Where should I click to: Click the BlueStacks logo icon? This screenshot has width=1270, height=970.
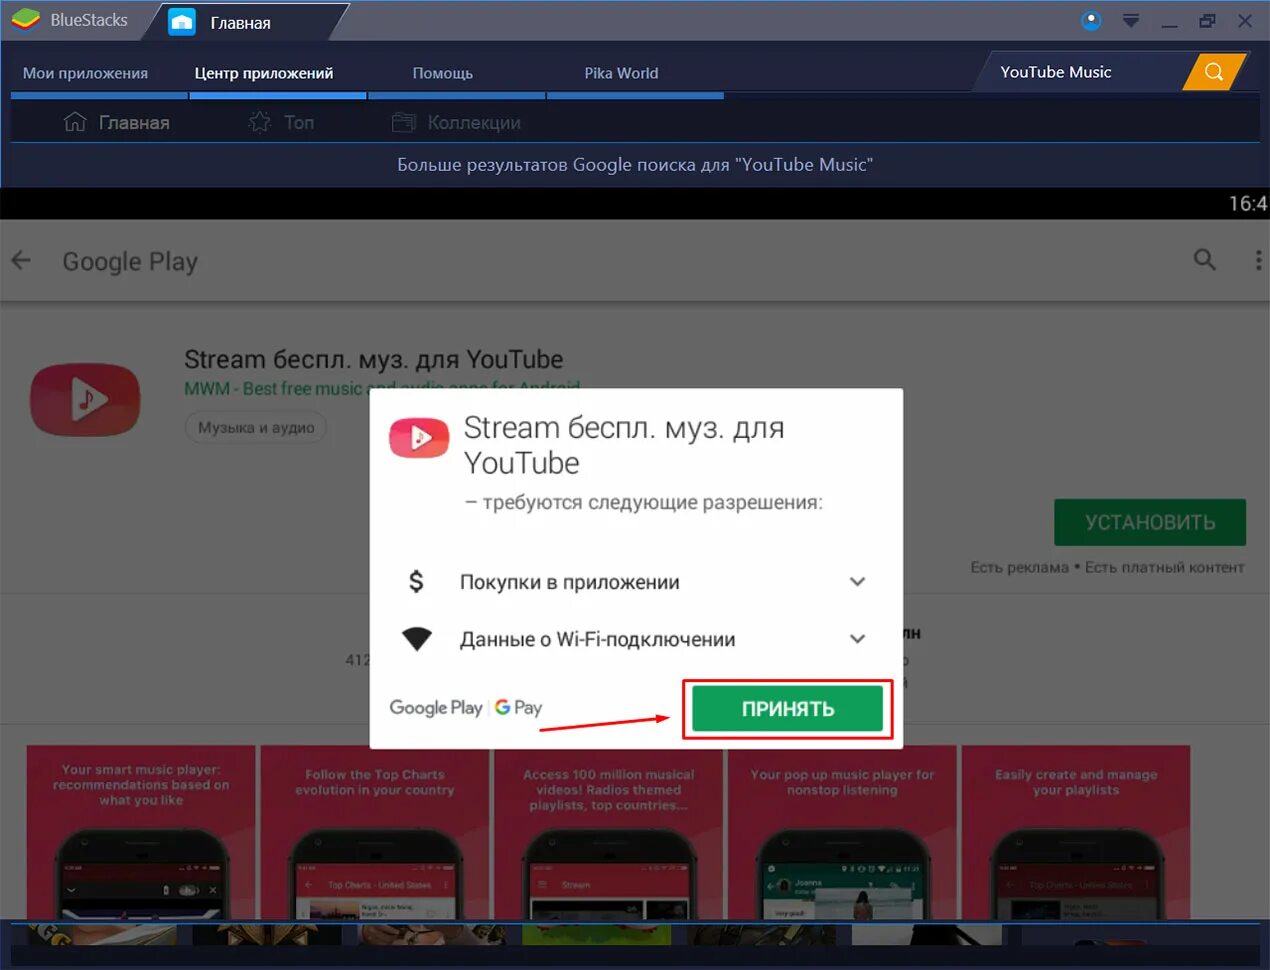click(25, 20)
